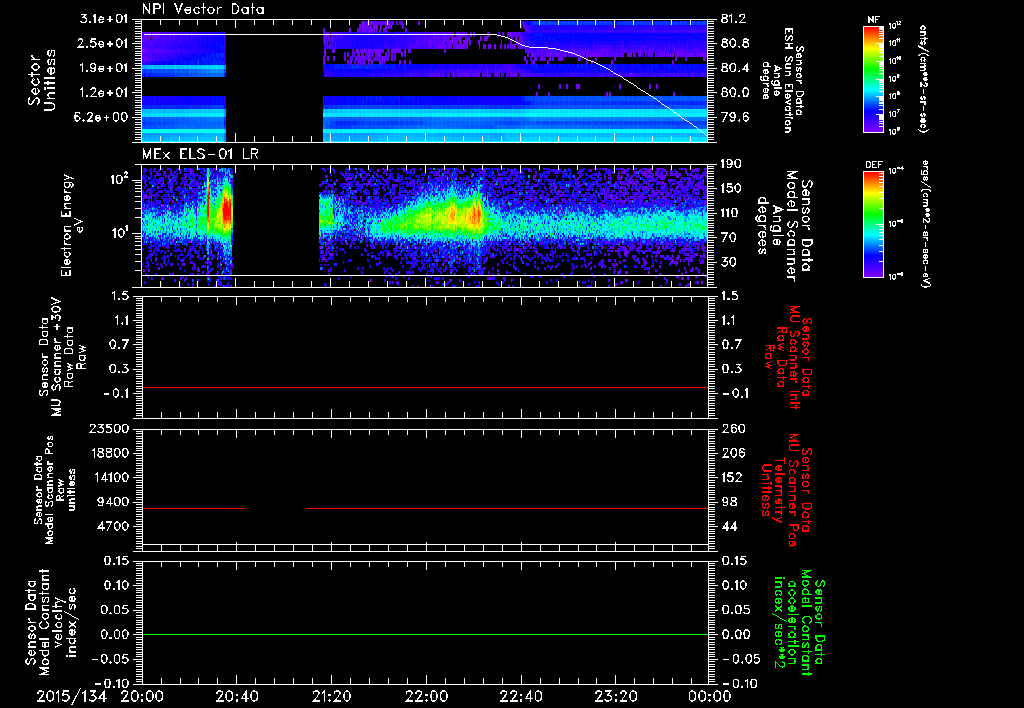This screenshot has width=1024, height=708.
Task: Click the NF color scale bar
Action: [x=873, y=78]
